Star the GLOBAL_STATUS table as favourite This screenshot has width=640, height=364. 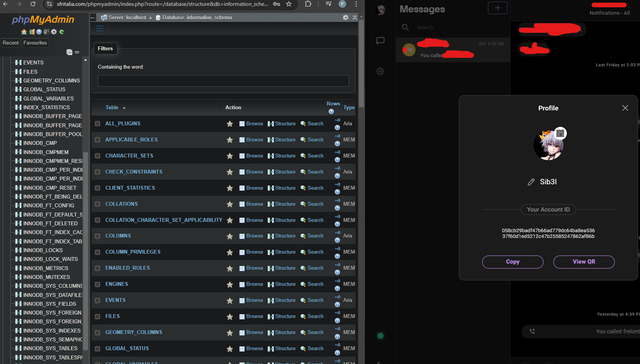[x=230, y=349]
